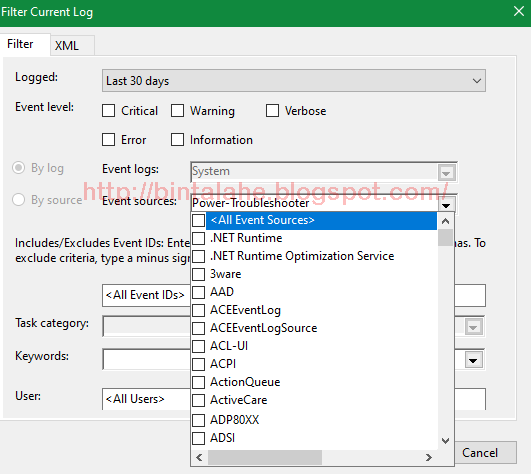This screenshot has height=474, width=531.
Task: Open the Keywords dropdown arrow
Action: point(473,360)
